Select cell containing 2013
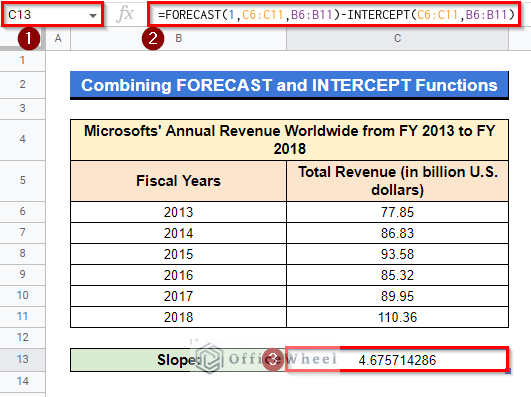This screenshot has width=531, height=397. pyautogui.click(x=178, y=212)
